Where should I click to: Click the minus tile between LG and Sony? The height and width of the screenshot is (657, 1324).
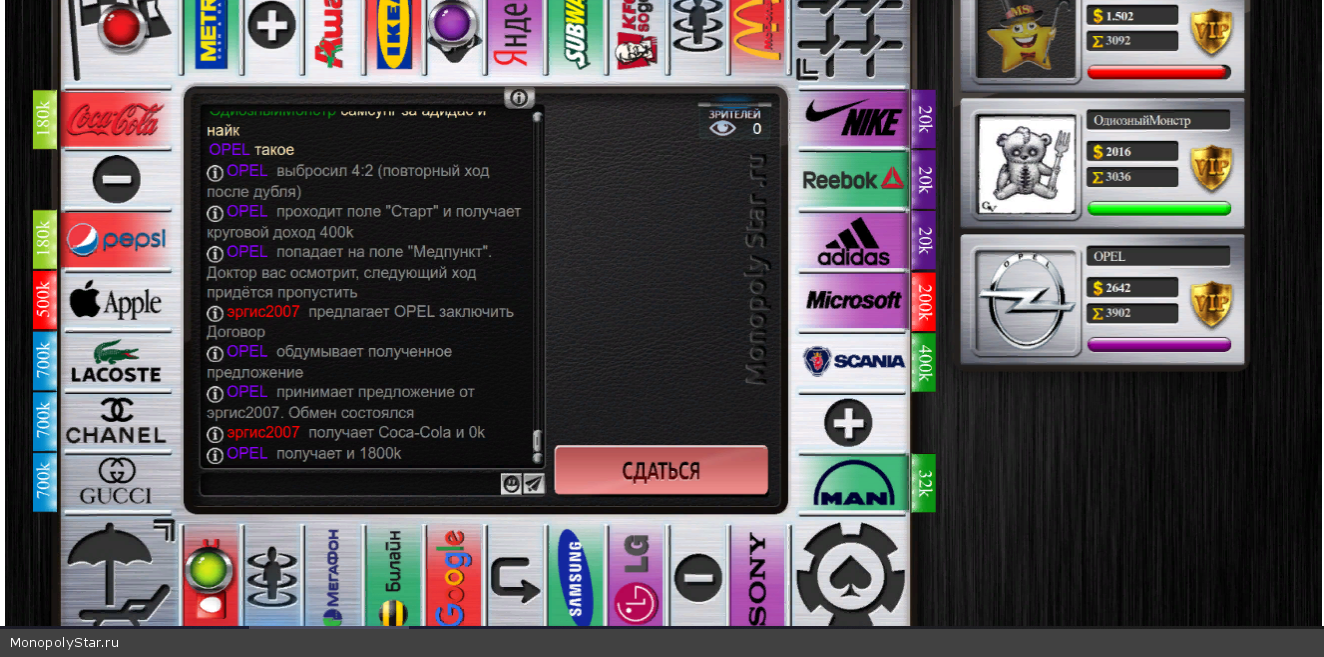pos(698,576)
